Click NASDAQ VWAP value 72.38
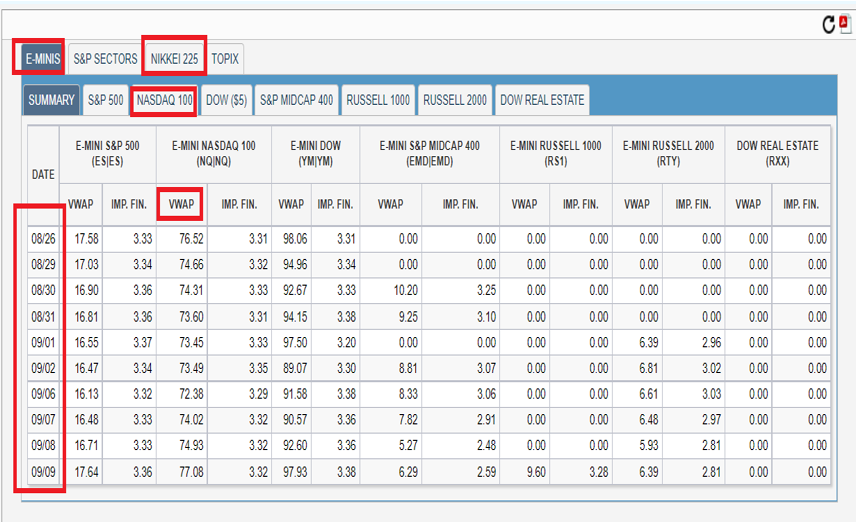Viewport: 861px width, 524px height. 191,394
